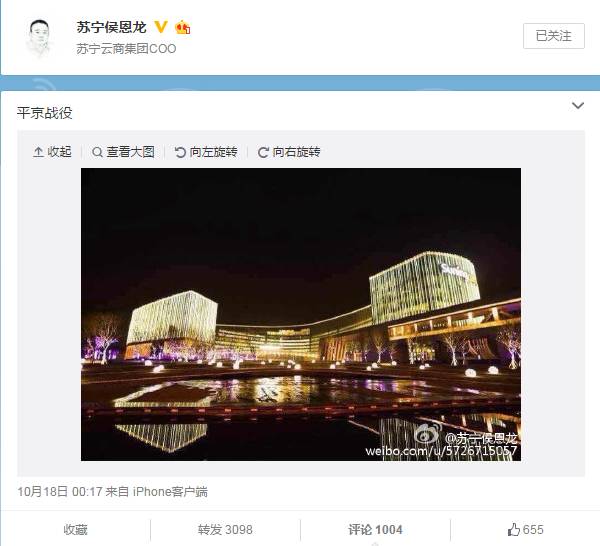Click the rotate-right arrow icon

click(263, 152)
